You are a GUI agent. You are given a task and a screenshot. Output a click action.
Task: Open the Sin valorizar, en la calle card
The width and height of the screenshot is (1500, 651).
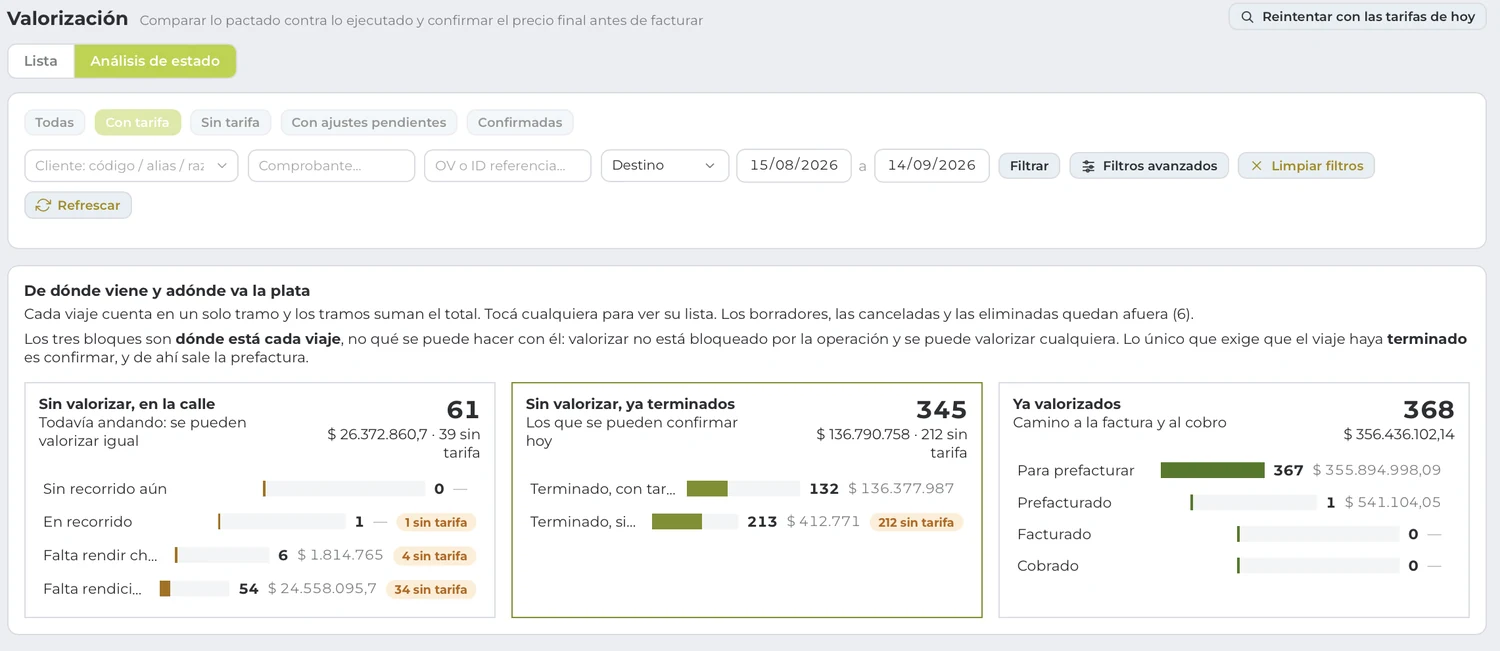260,500
